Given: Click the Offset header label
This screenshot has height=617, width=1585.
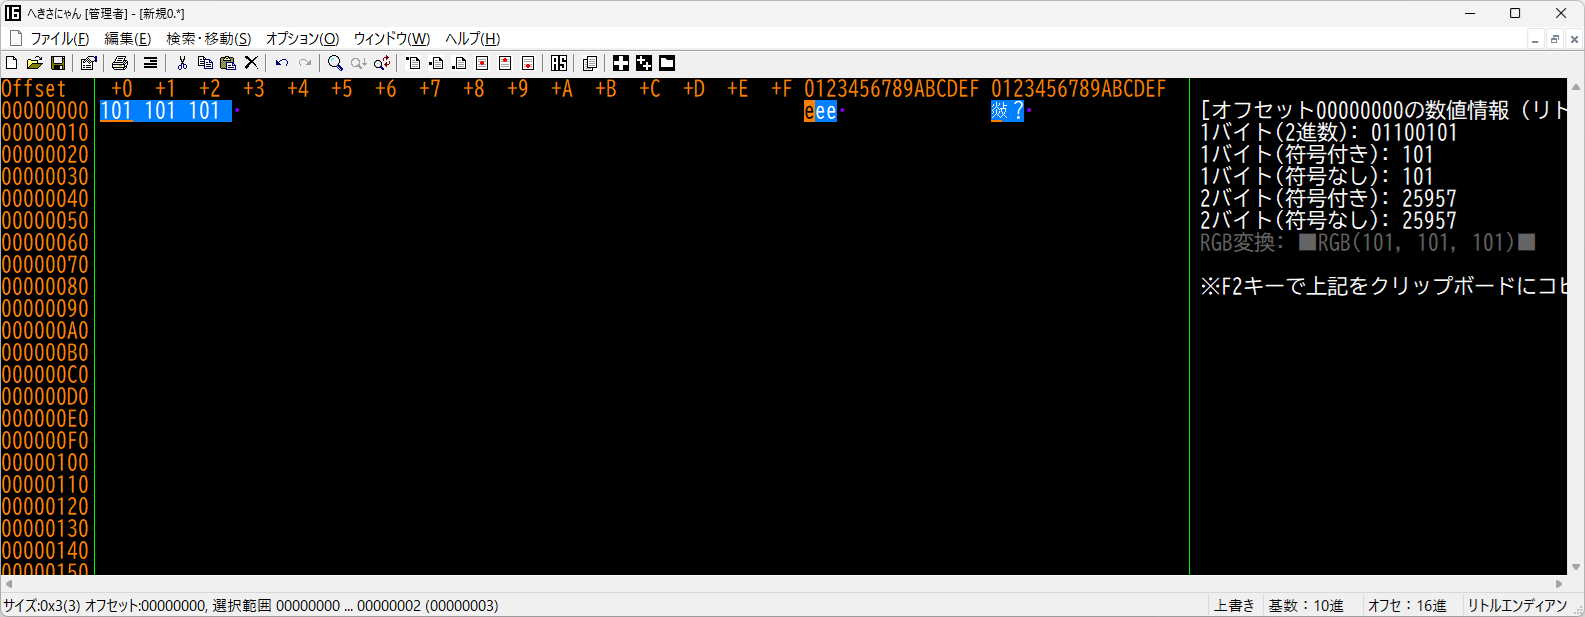Looking at the screenshot, I should pyautogui.click(x=34, y=89).
